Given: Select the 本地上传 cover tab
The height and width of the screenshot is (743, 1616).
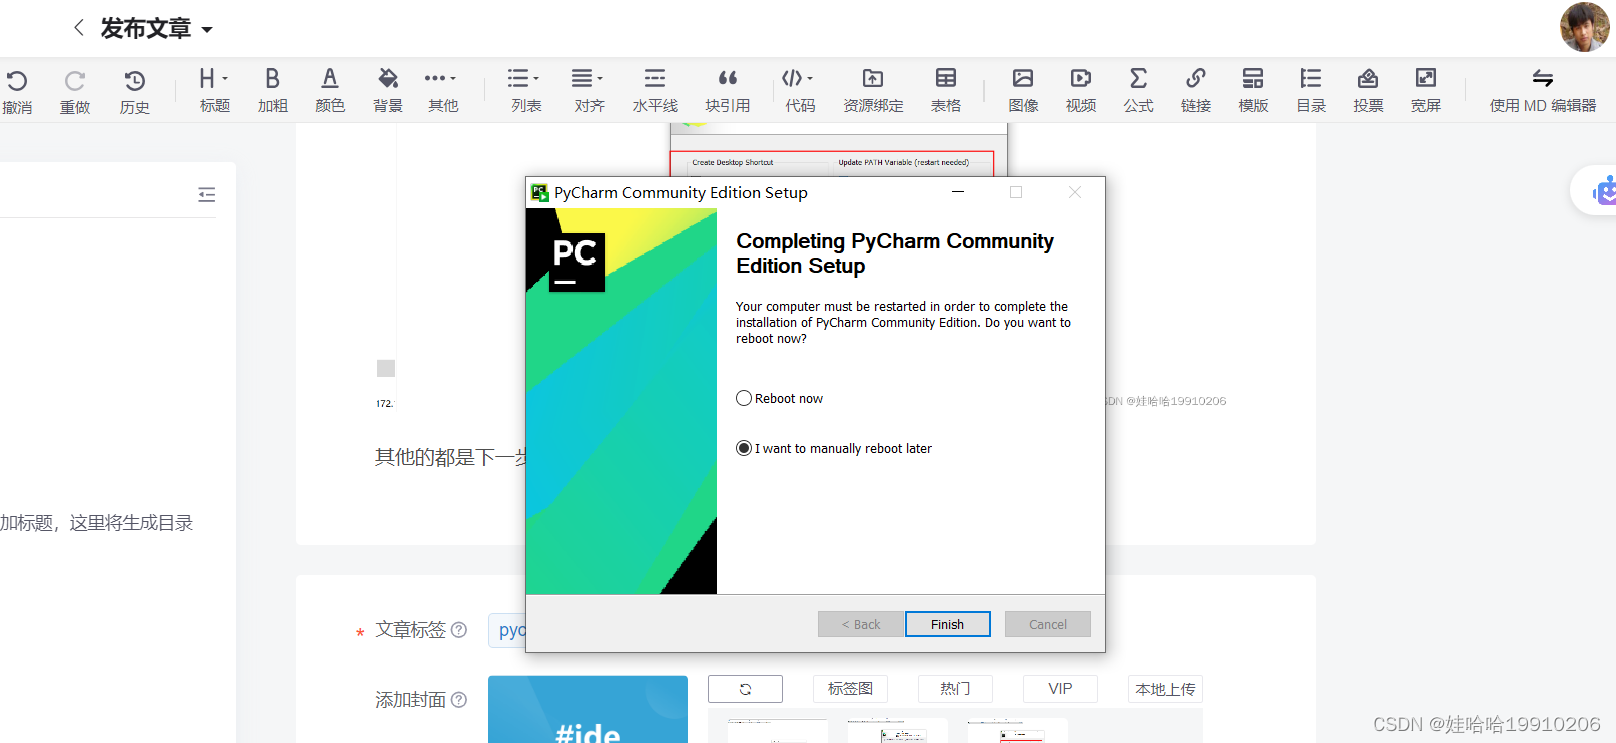Looking at the screenshot, I should coord(1165,689).
